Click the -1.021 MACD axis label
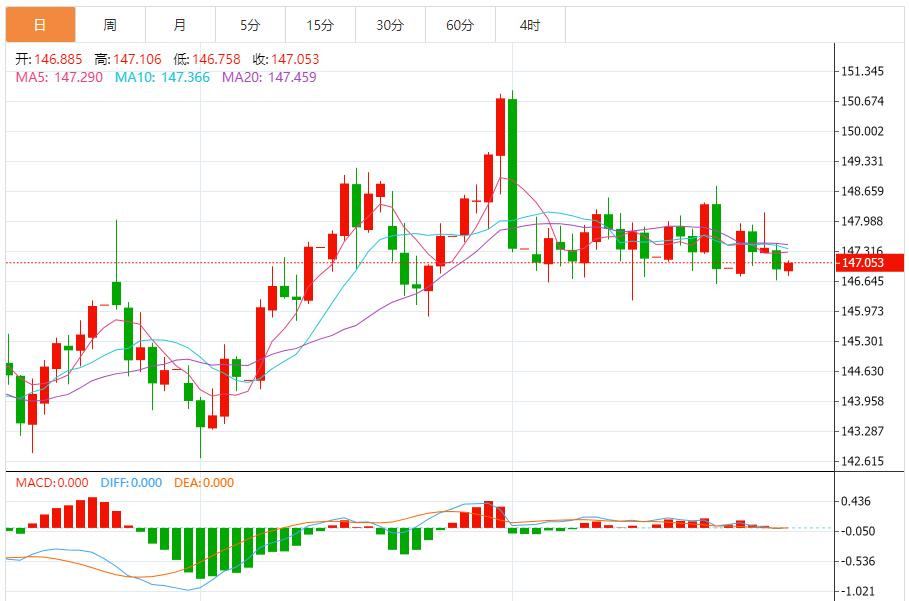The image size is (909, 601). point(858,592)
